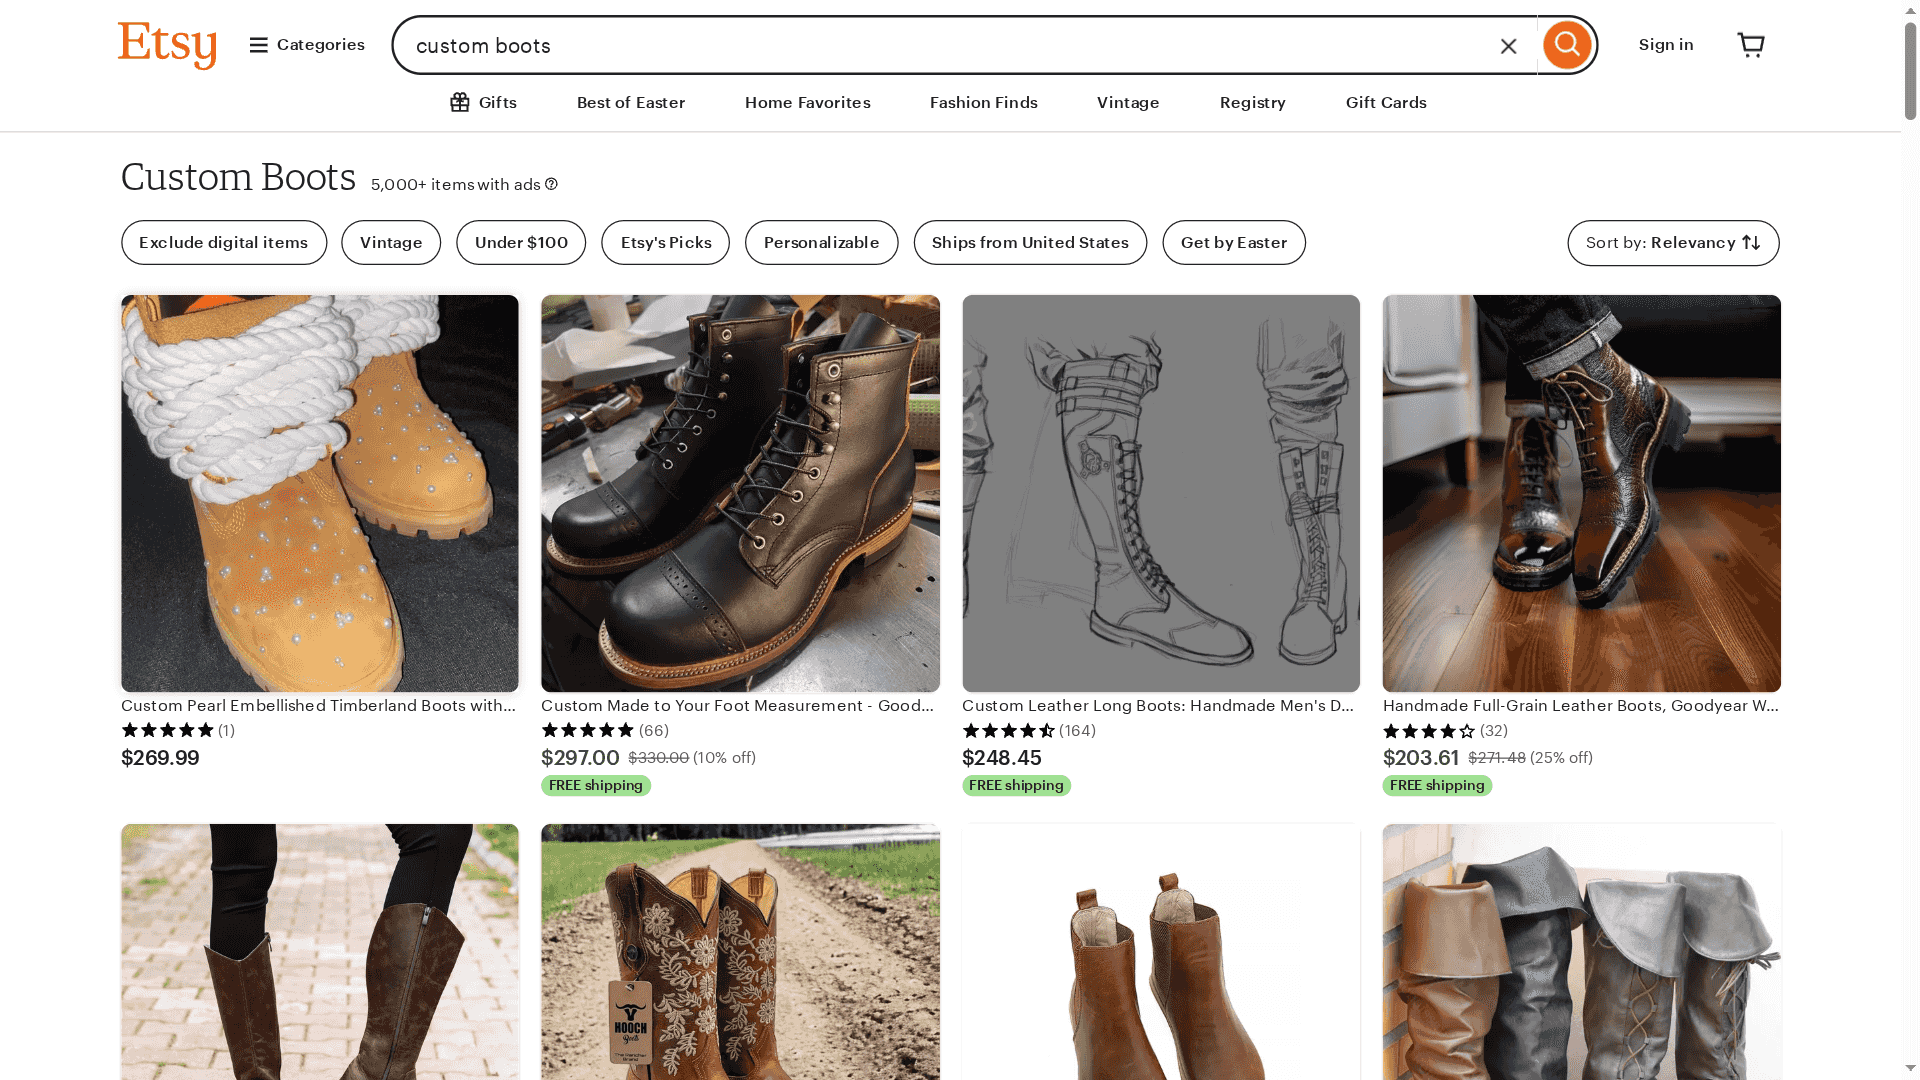
Task: Enable the 'Get by Easter' filter
Action: [x=1233, y=242]
